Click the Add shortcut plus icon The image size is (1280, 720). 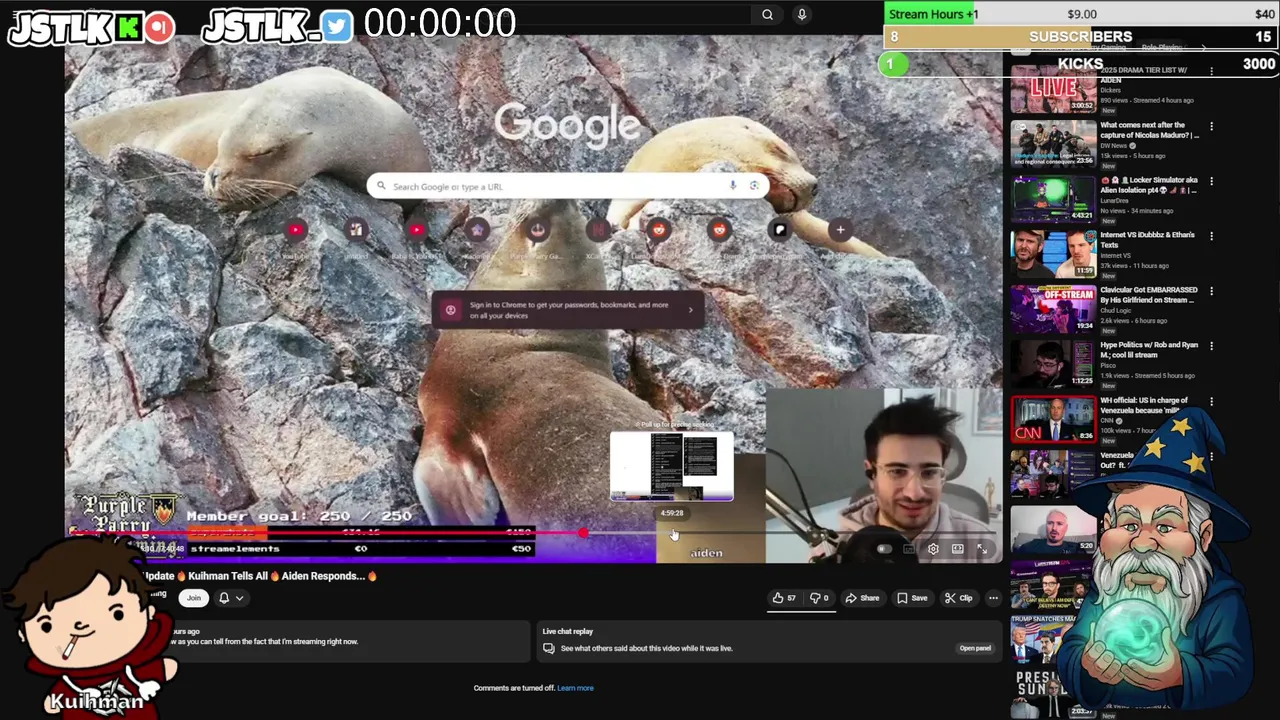click(x=840, y=230)
